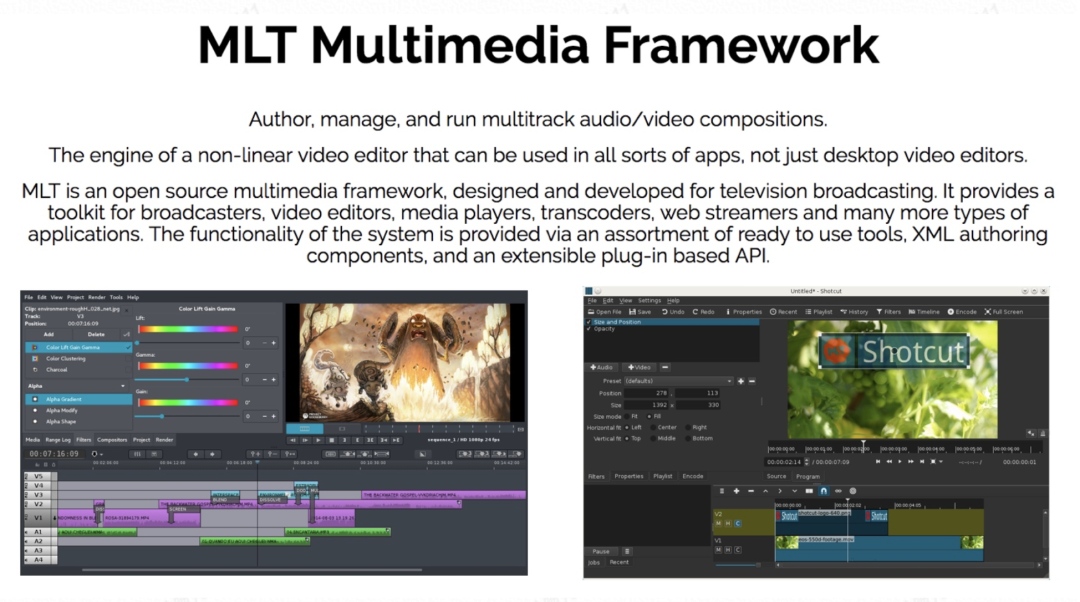The width and height of the screenshot is (1080, 602).
Task: Select Middle vertical fit radio
Action: tap(653, 439)
